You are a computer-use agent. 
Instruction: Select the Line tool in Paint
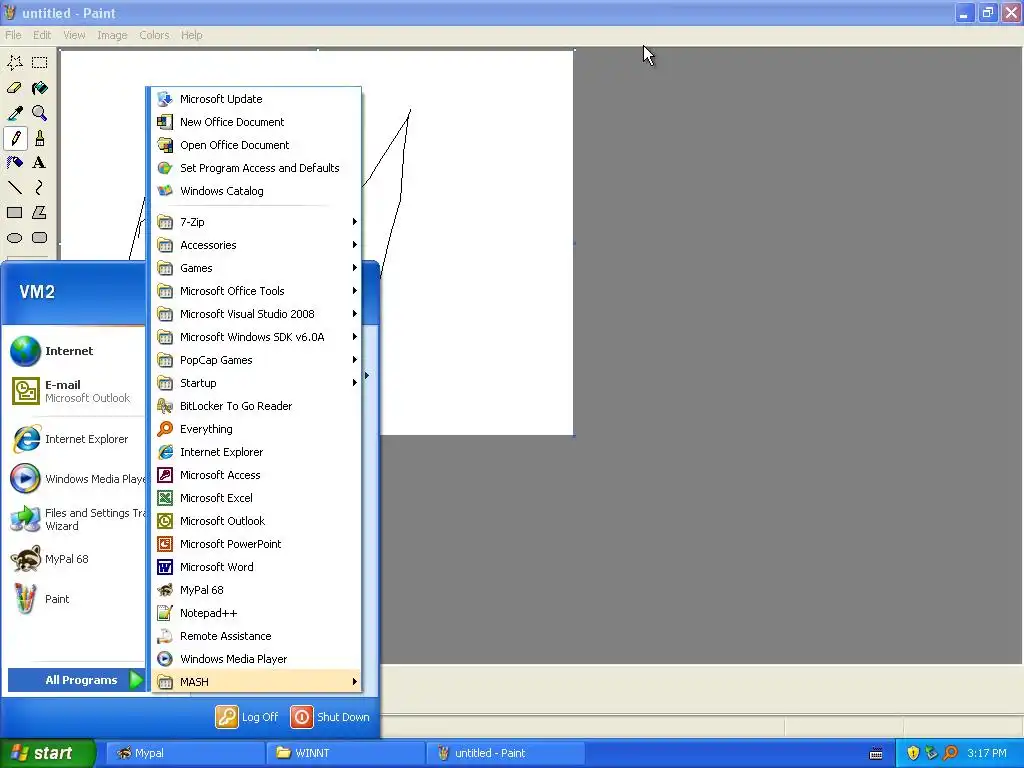14,188
